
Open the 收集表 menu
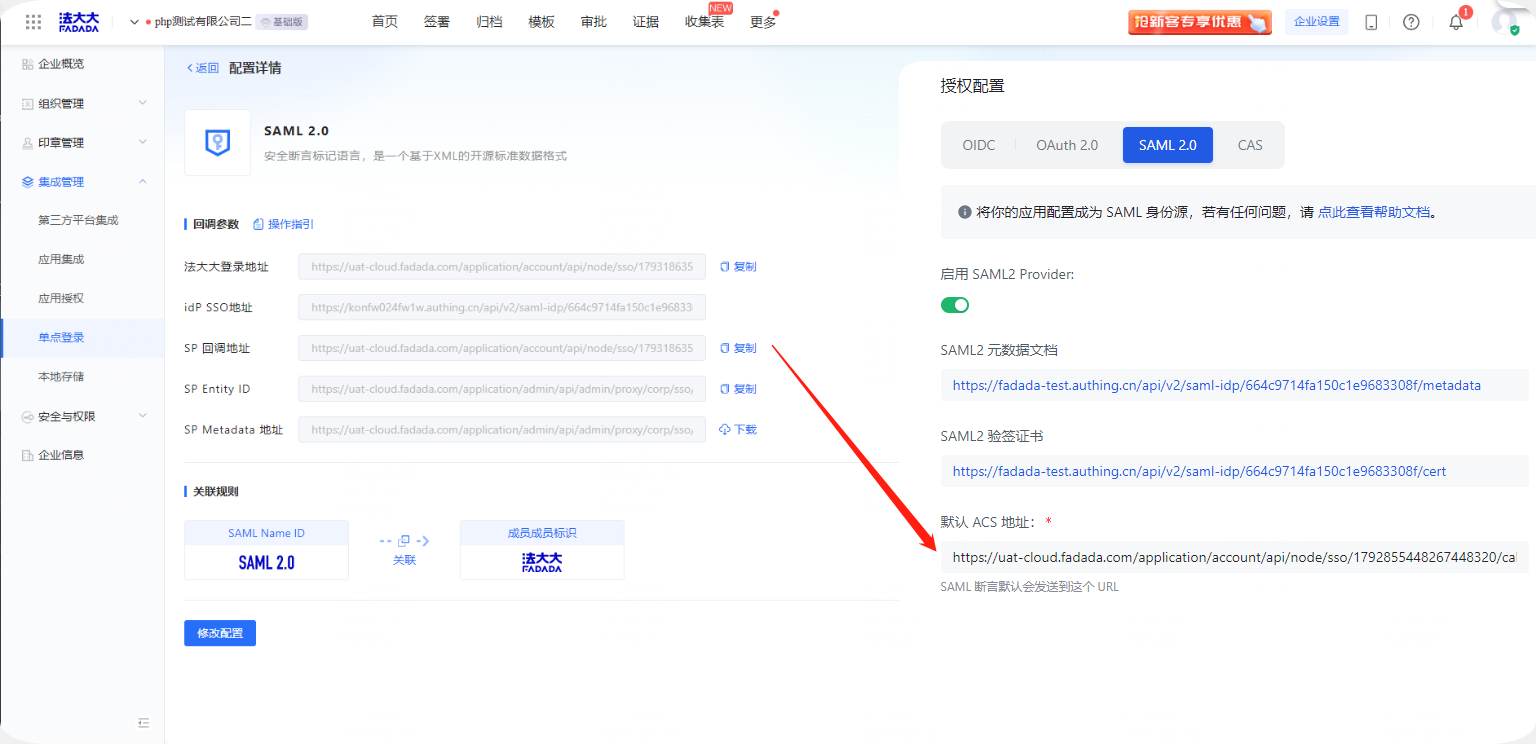point(704,22)
